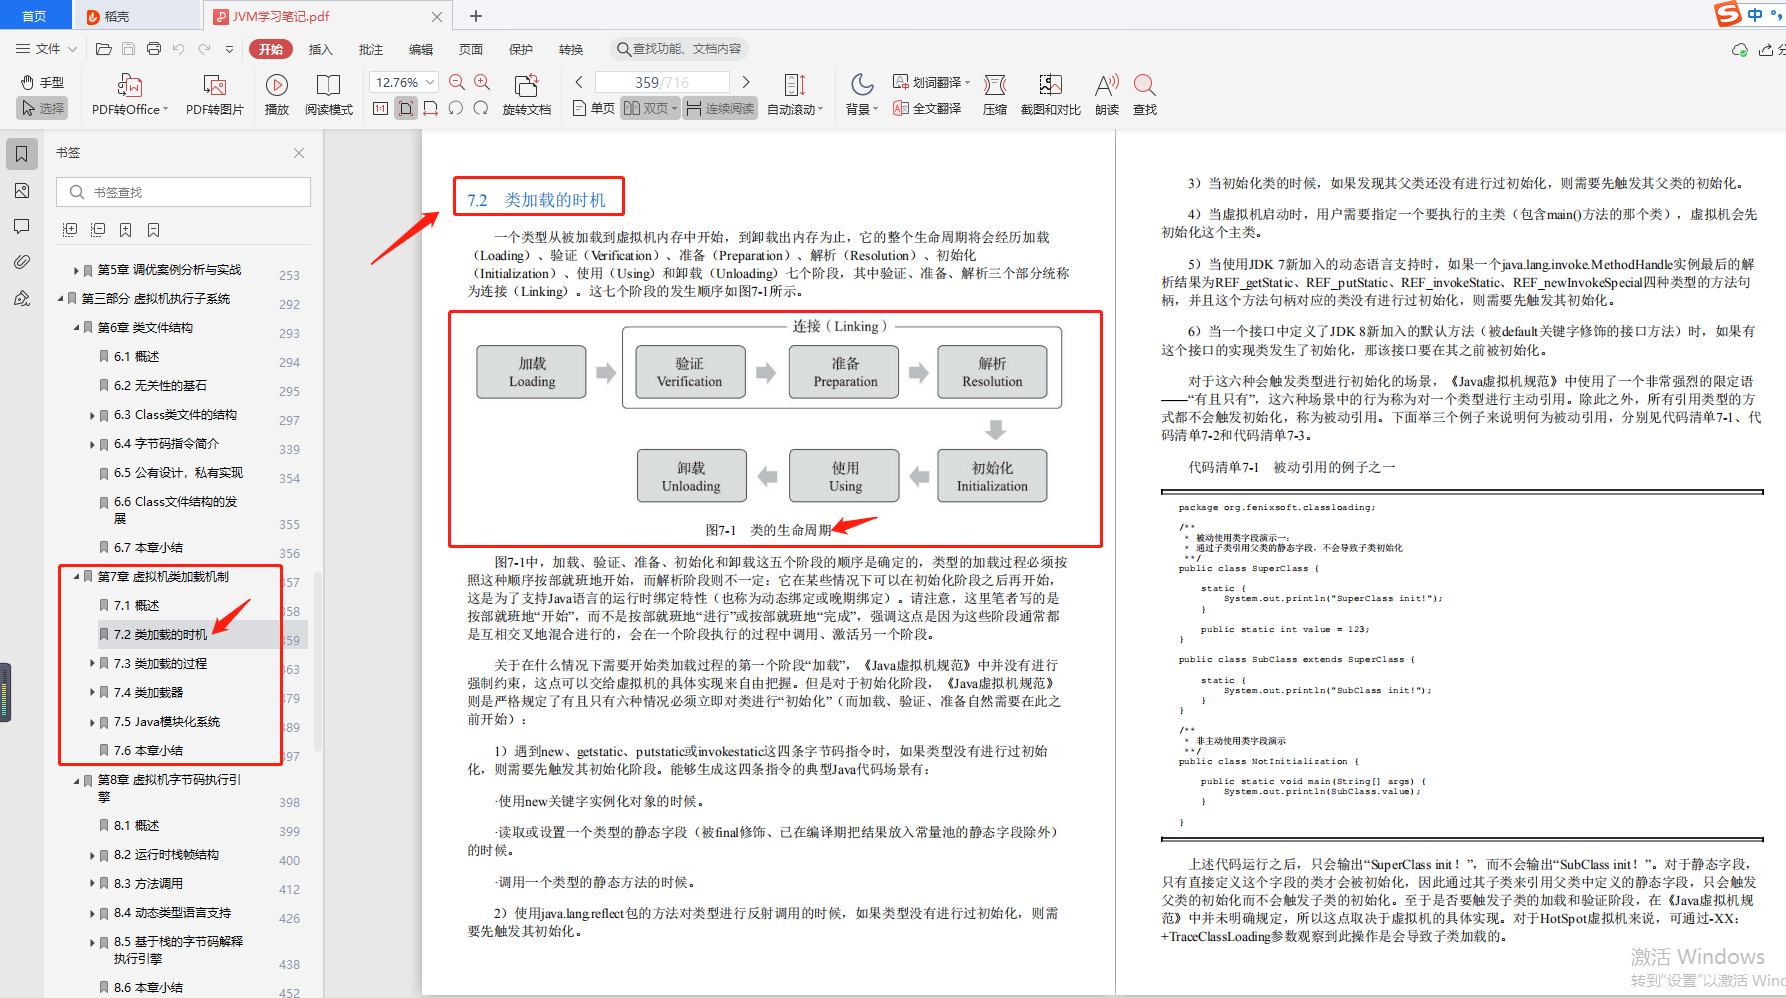
Task: Toggle the bookmarks sidebar panel
Action: [22, 154]
